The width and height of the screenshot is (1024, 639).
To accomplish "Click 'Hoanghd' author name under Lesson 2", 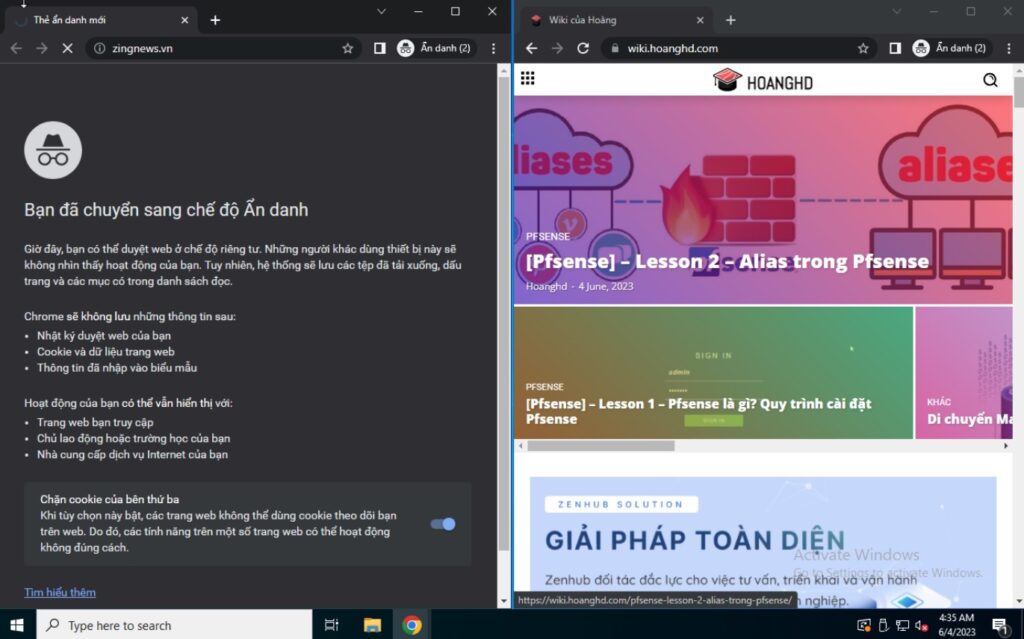I will tap(547, 286).
